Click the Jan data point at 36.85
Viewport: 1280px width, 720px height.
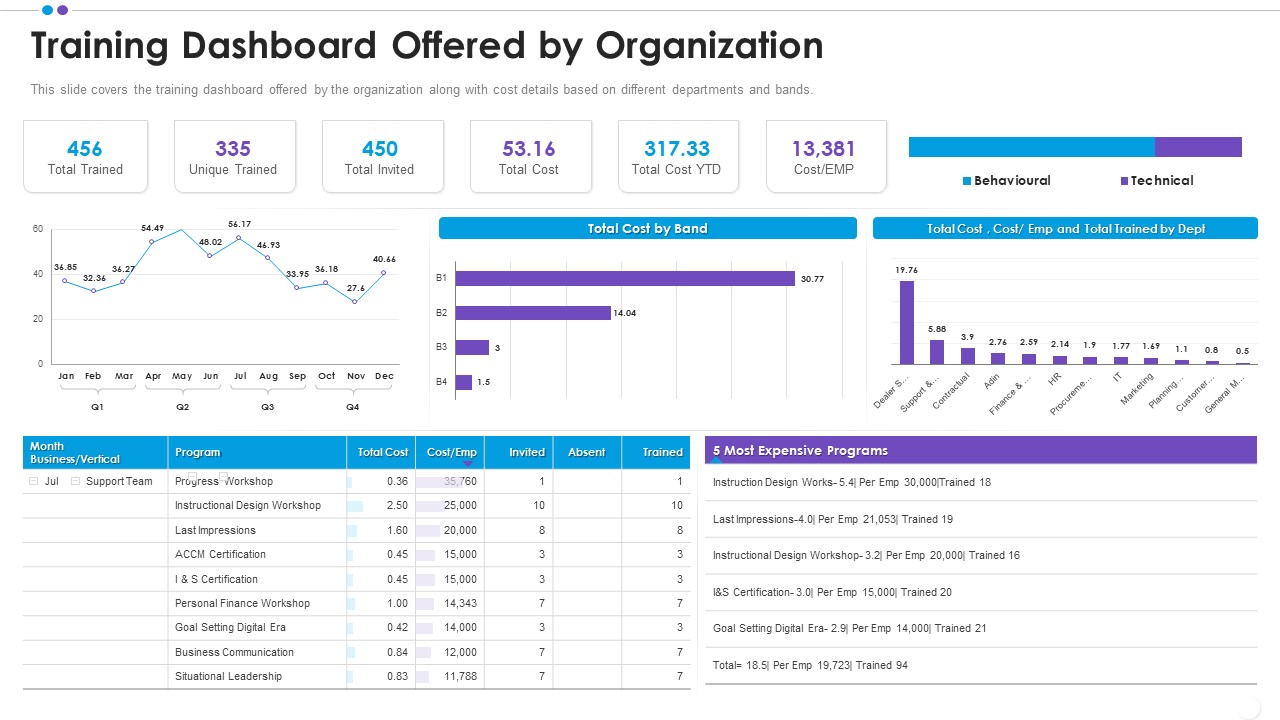pyautogui.click(x=65, y=280)
